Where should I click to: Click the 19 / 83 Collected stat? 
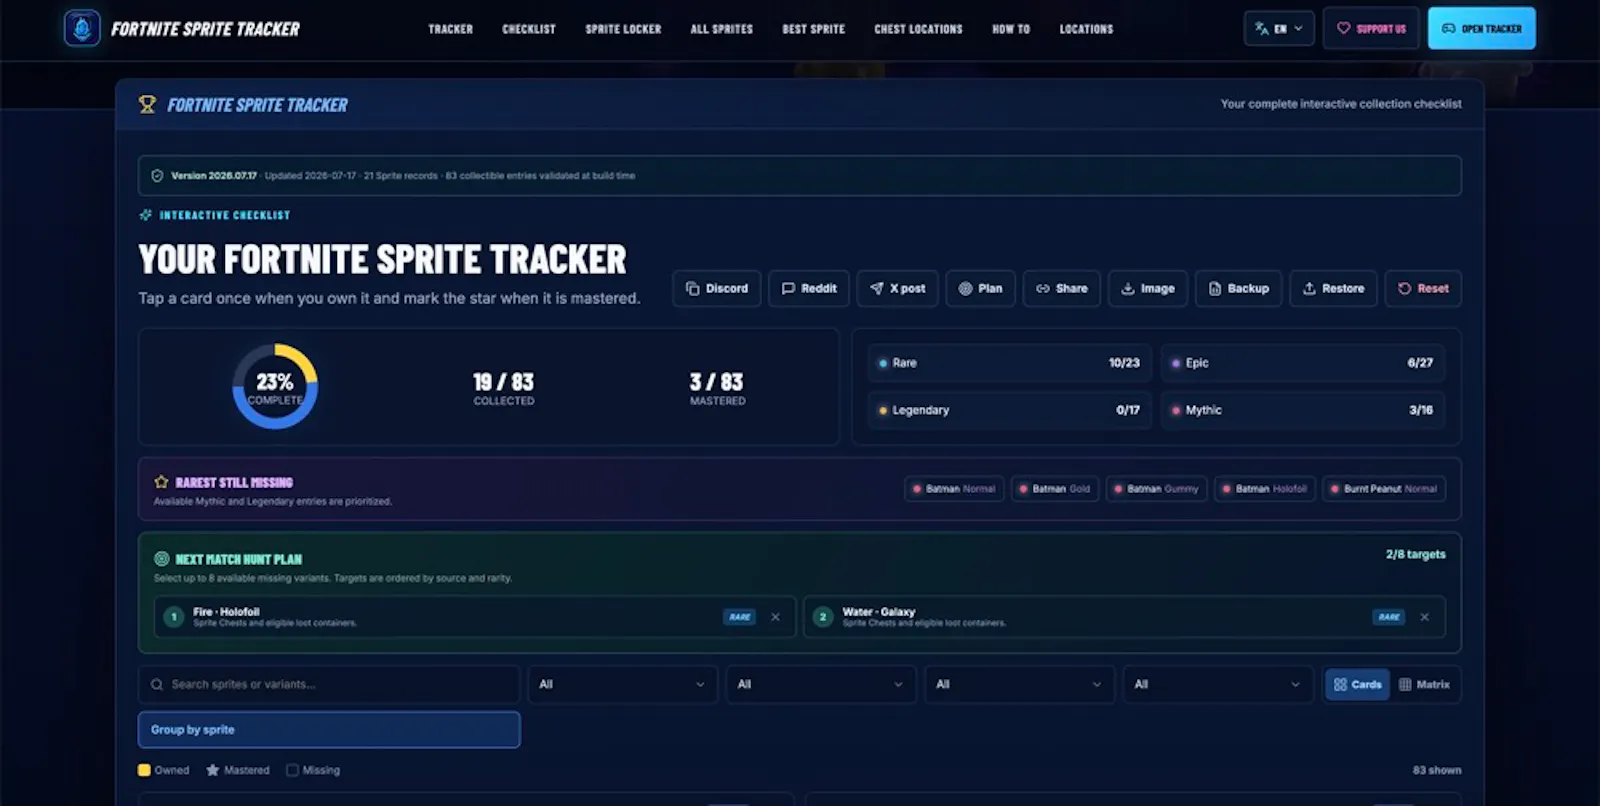pos(504,388)
